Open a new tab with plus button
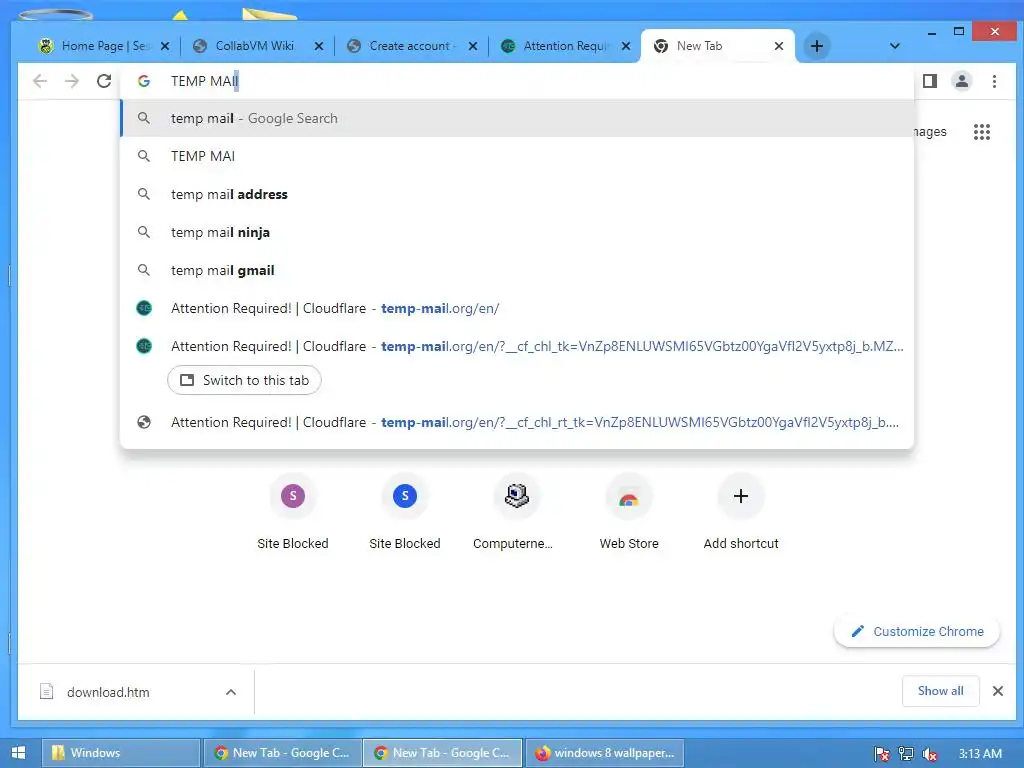 click(816, 46)
